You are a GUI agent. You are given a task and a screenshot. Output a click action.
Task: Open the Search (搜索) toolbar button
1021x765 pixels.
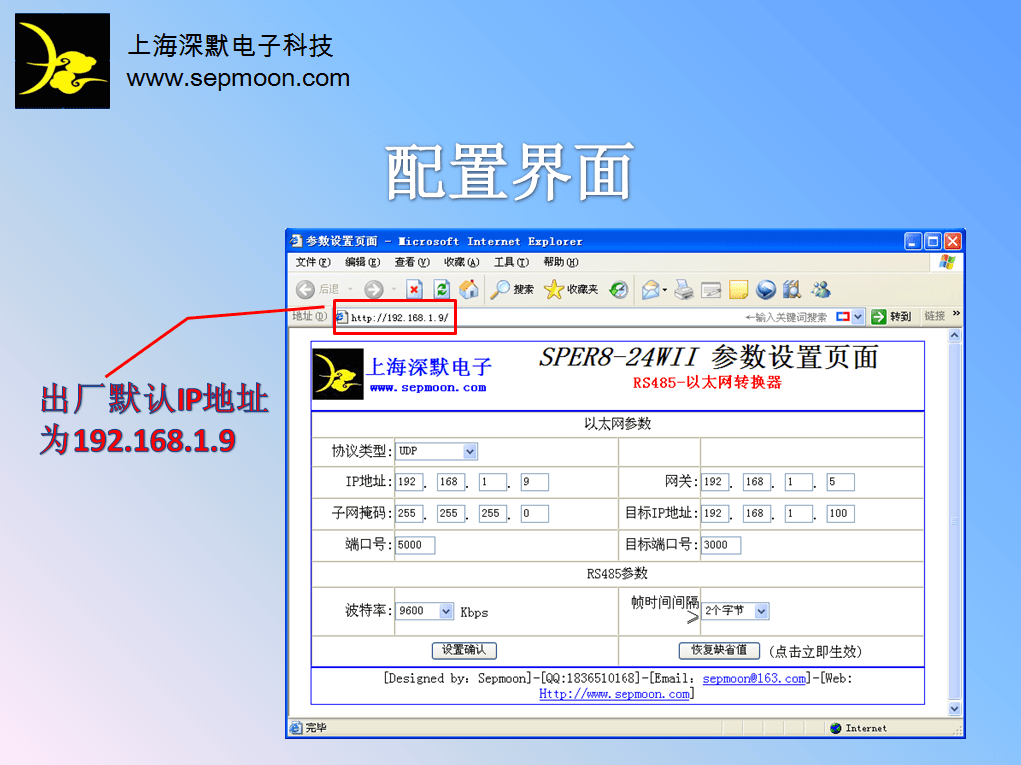[511, 290]
